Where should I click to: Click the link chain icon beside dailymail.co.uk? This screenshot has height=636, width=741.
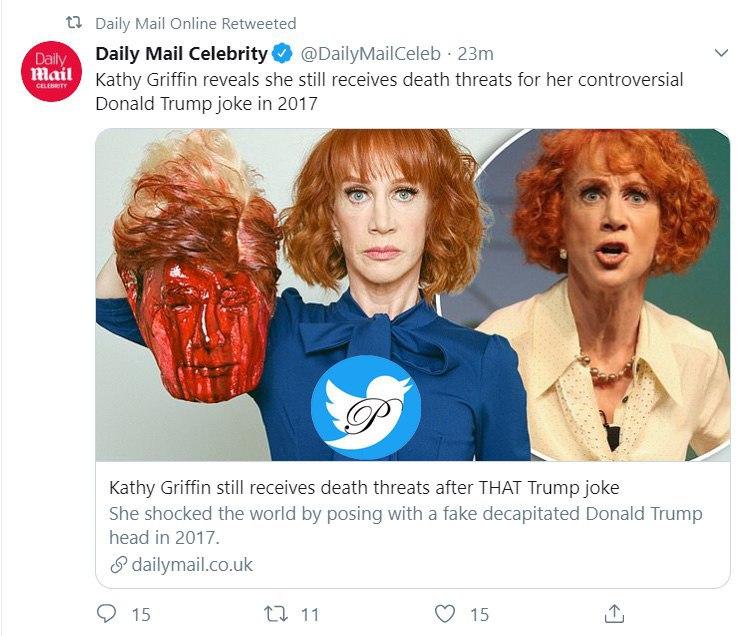(118, 565)
